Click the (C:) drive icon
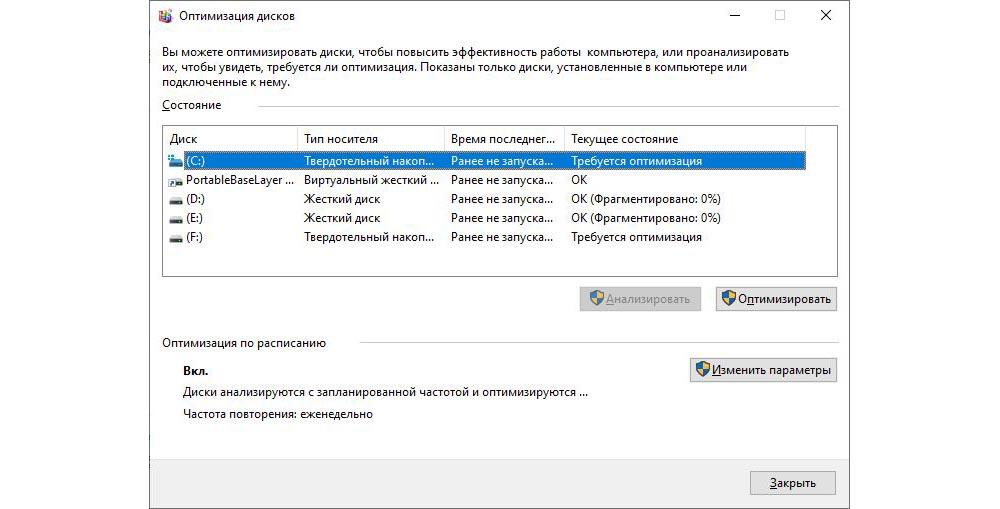This screenshot has width=1000, height=509. [175, 161]
